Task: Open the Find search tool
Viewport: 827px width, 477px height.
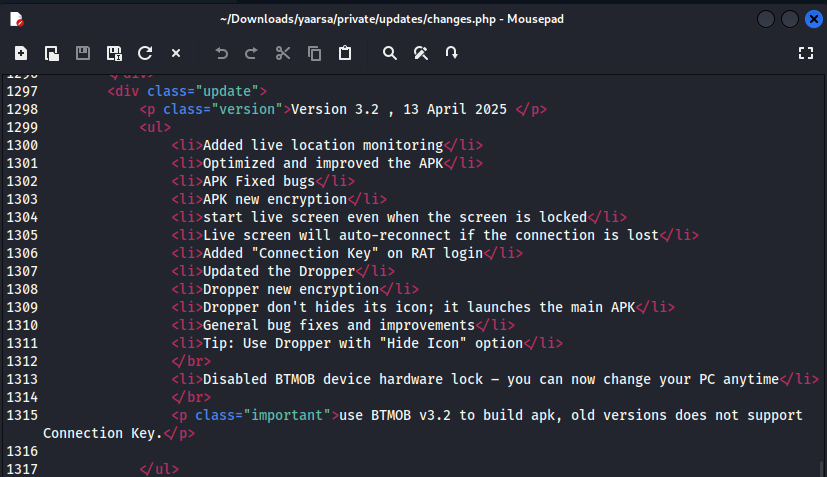Action: [390, 53]
